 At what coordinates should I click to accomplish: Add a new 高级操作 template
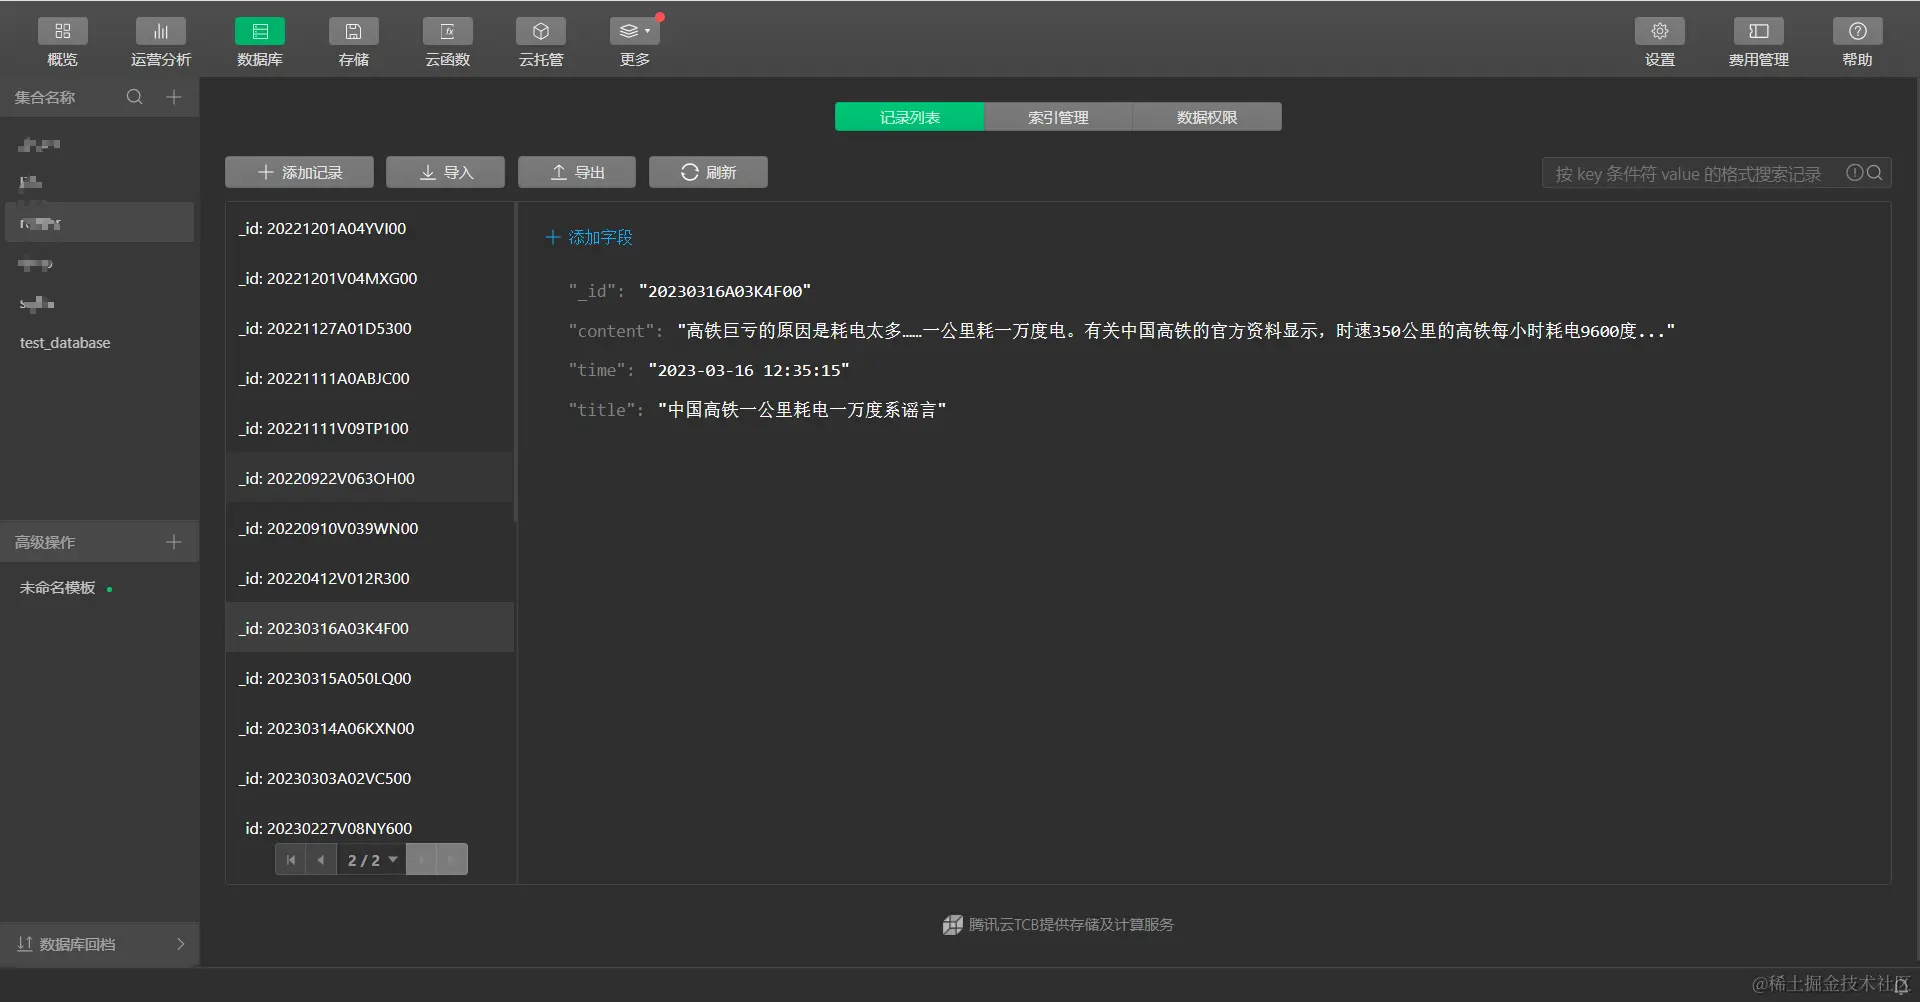pyautogui.click(x=174, y=542)
